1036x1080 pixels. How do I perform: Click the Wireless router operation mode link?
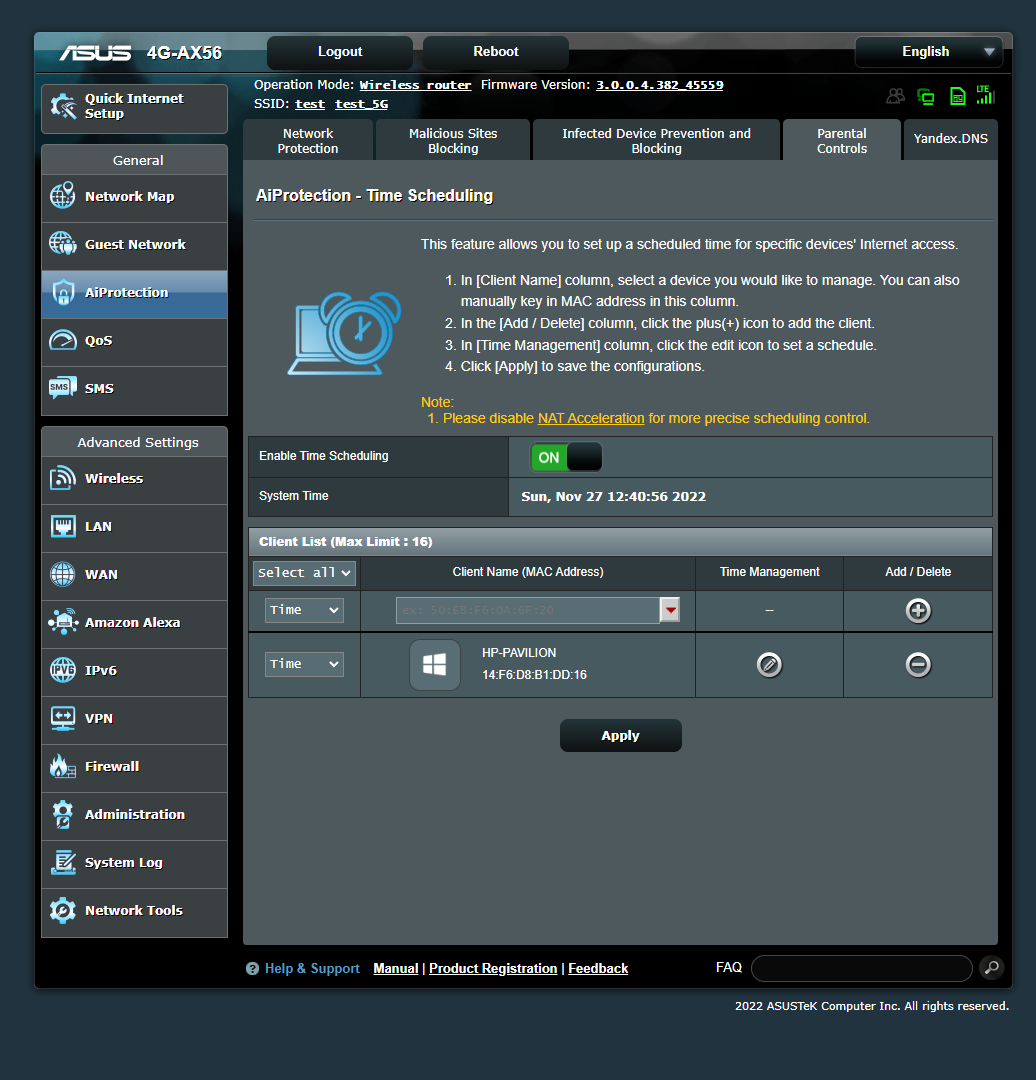point(415,85)
